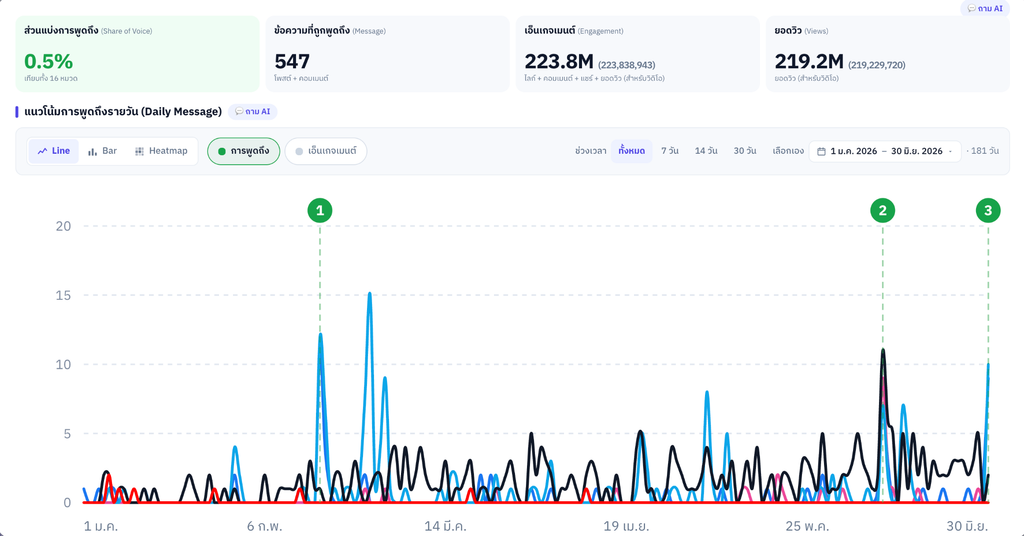Viewport: 1024px width, 536px height.
Task: Click ถาม AI beside Daily Message heading
Action: tap(253, 112)
